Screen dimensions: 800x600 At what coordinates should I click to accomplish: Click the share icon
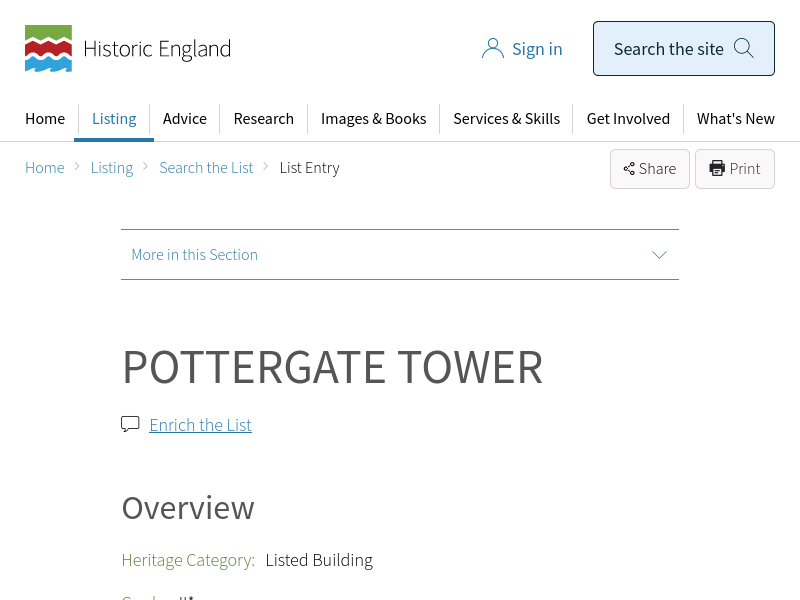[x=629, y=169]
